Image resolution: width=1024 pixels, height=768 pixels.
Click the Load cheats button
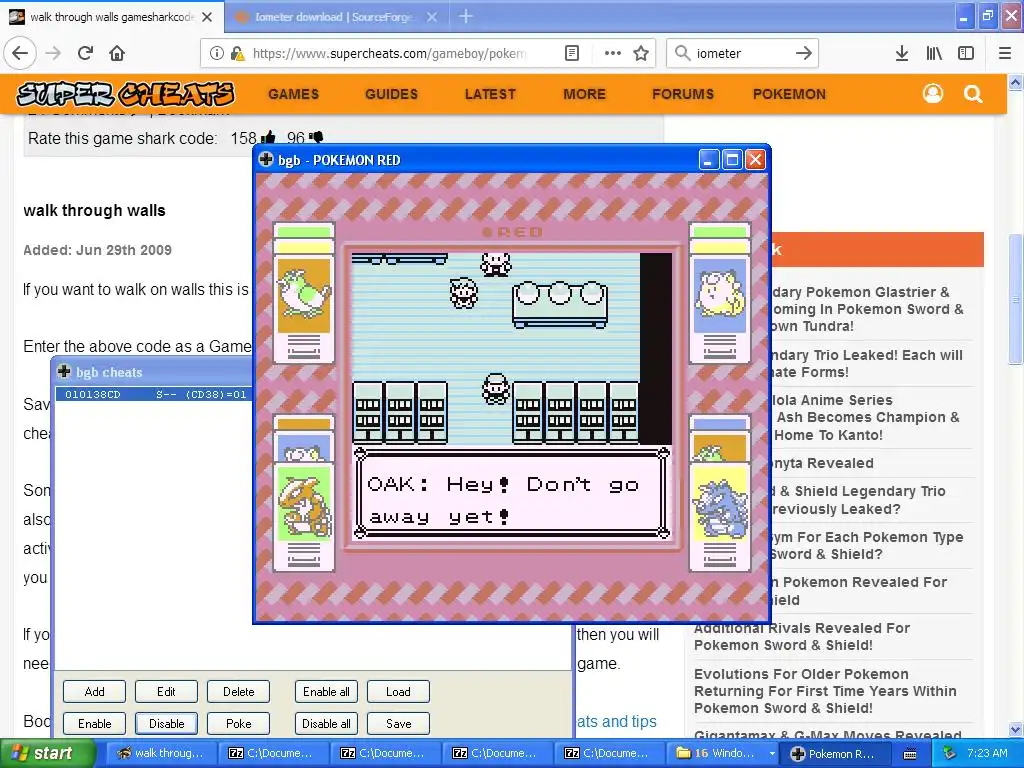click(398, 692)
